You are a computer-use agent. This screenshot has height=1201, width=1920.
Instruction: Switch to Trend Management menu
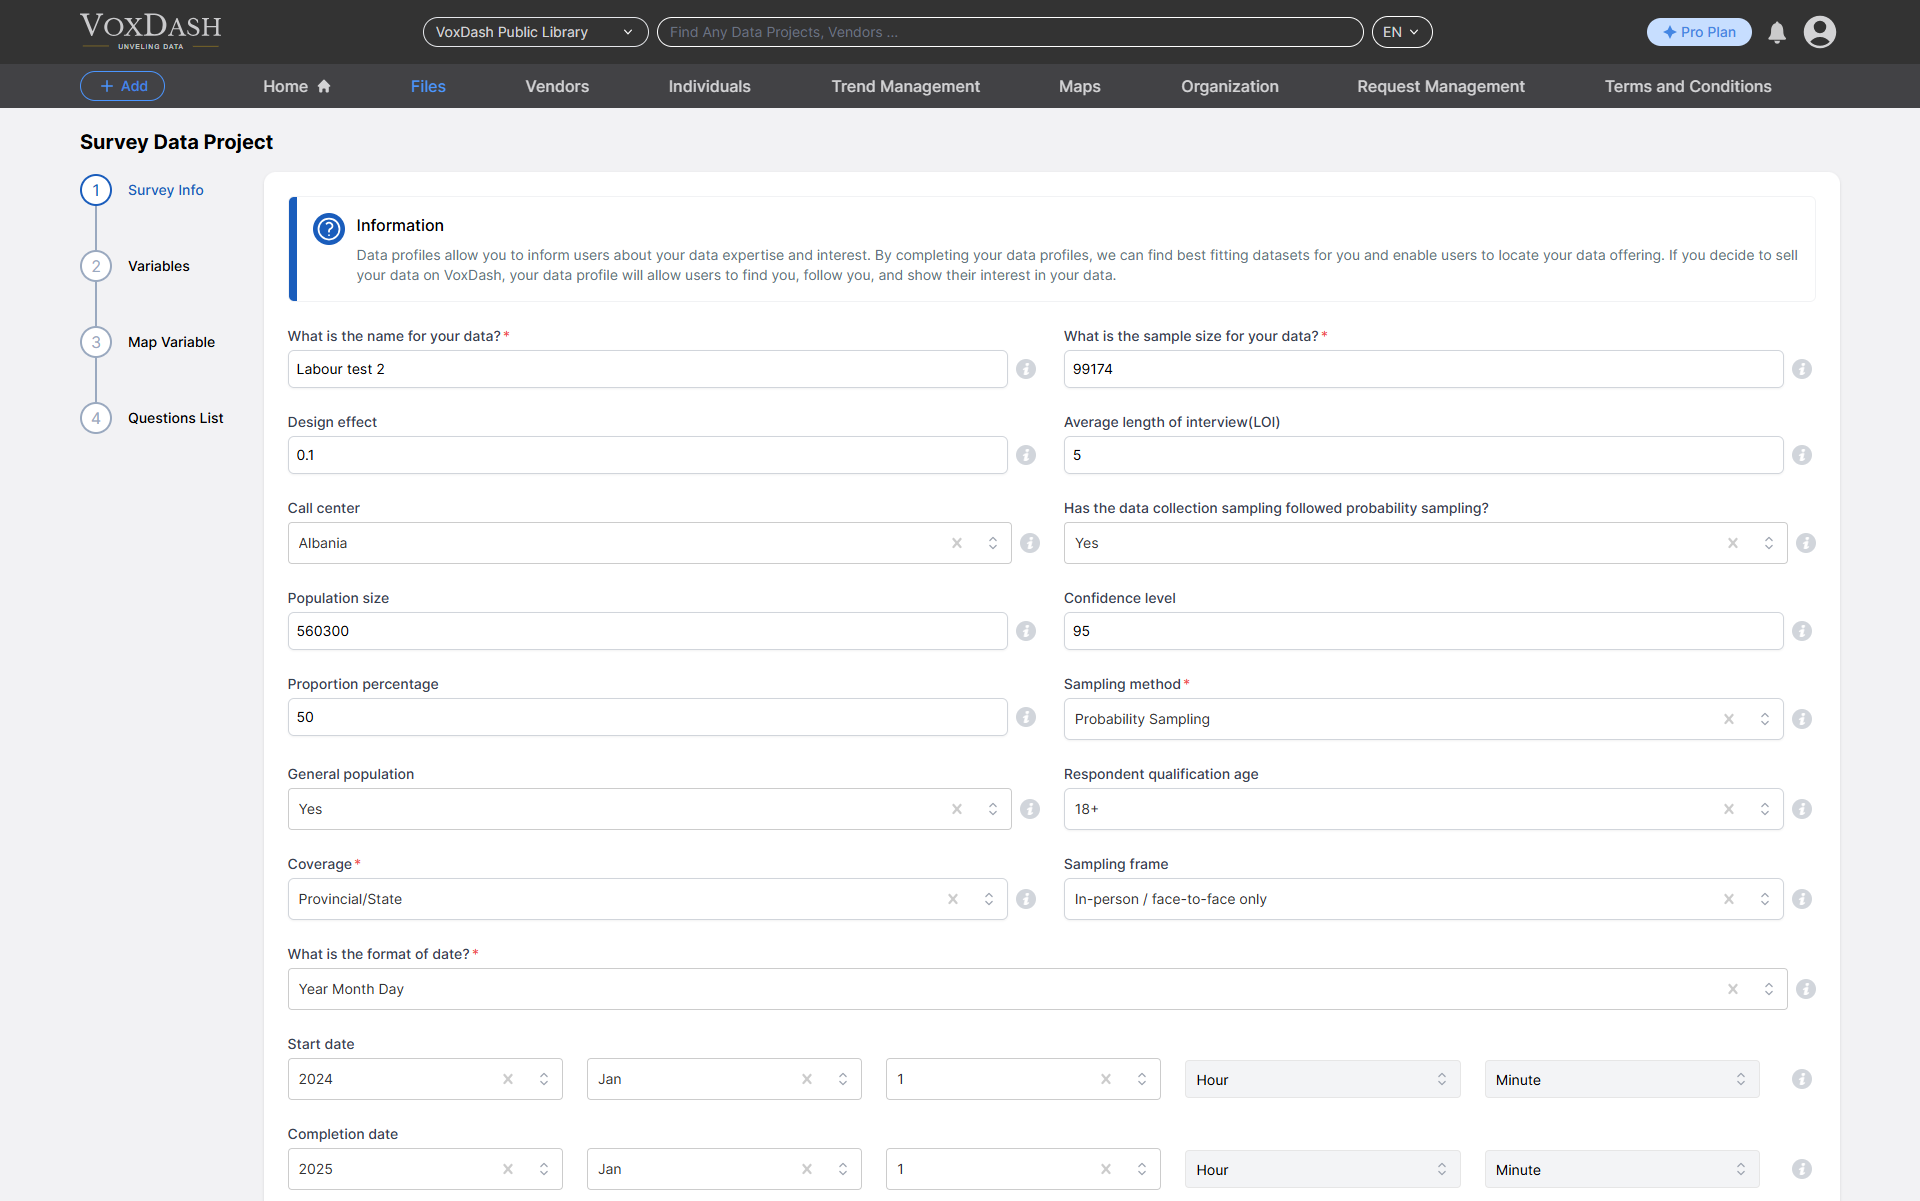click(x=905, y=86)
